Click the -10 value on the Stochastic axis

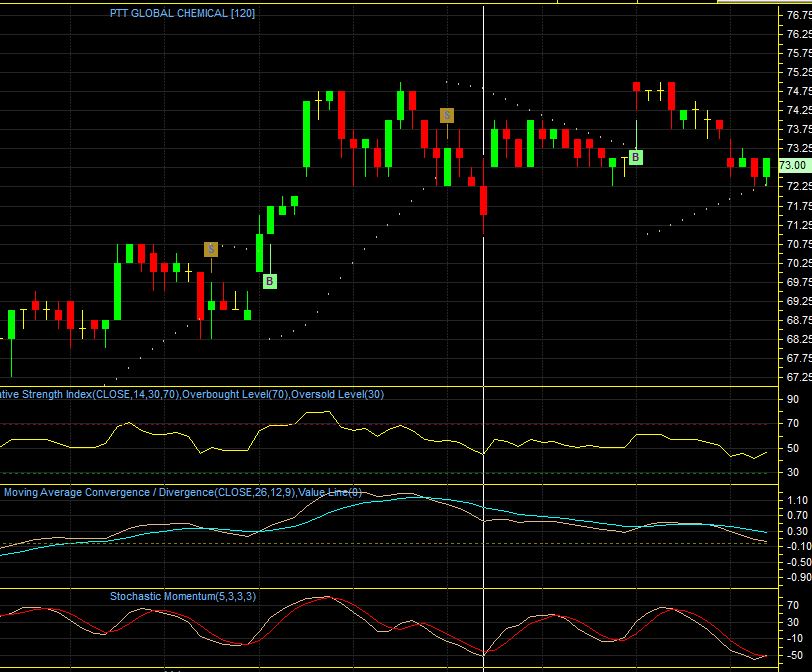(794, 638)
